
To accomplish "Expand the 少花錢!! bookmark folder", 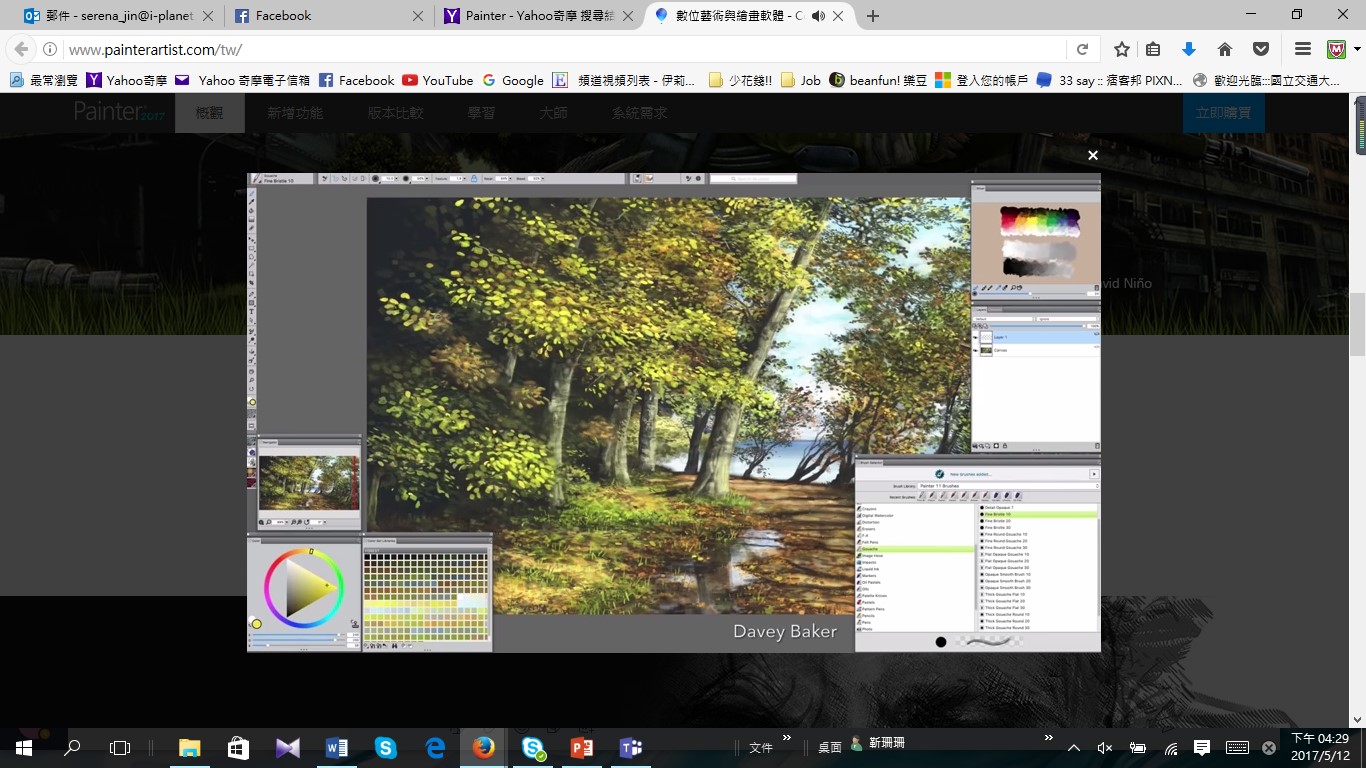I will 740,80.
